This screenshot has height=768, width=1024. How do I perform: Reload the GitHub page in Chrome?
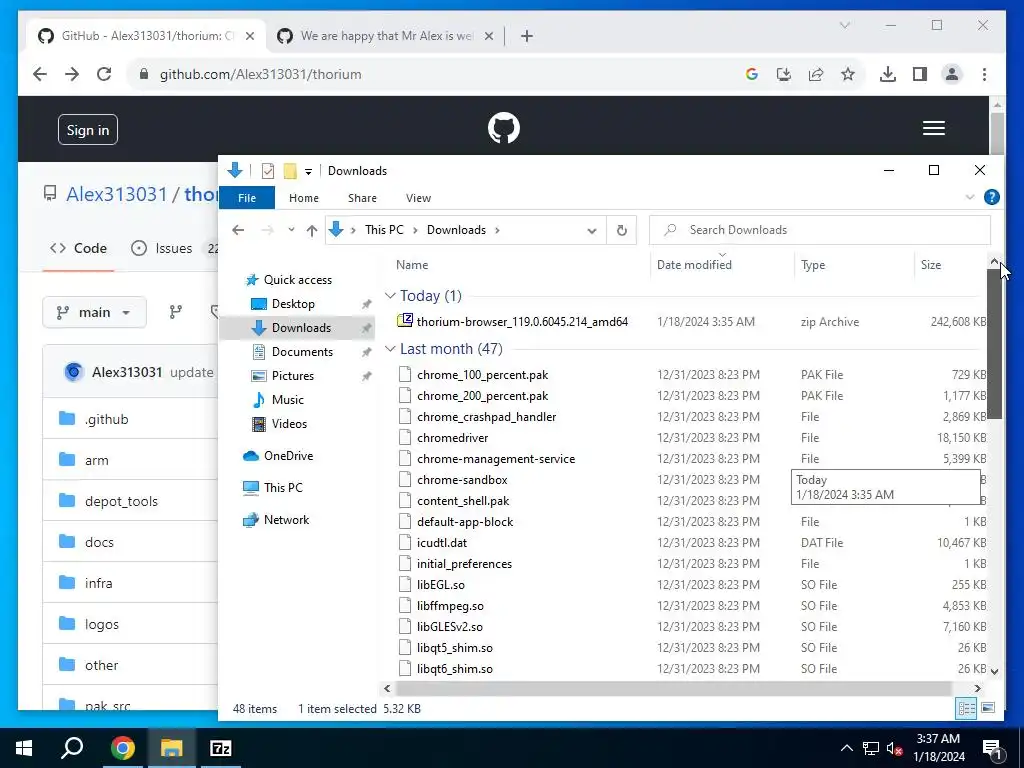coord(104,74)
